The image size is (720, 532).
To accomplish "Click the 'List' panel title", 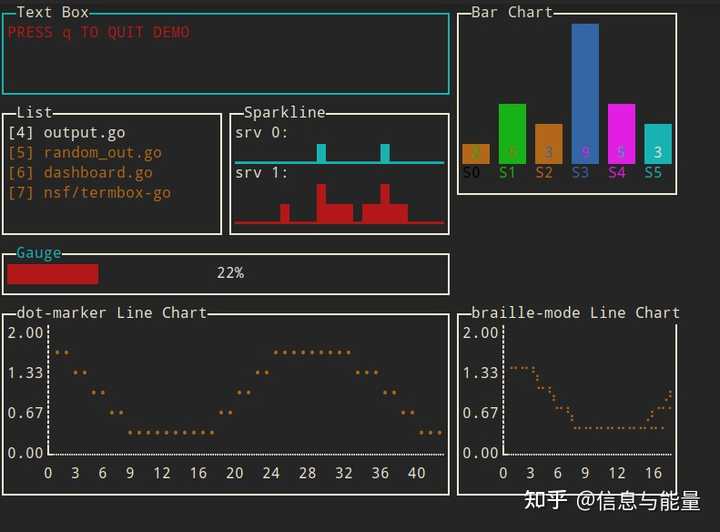I will (34, 112).
